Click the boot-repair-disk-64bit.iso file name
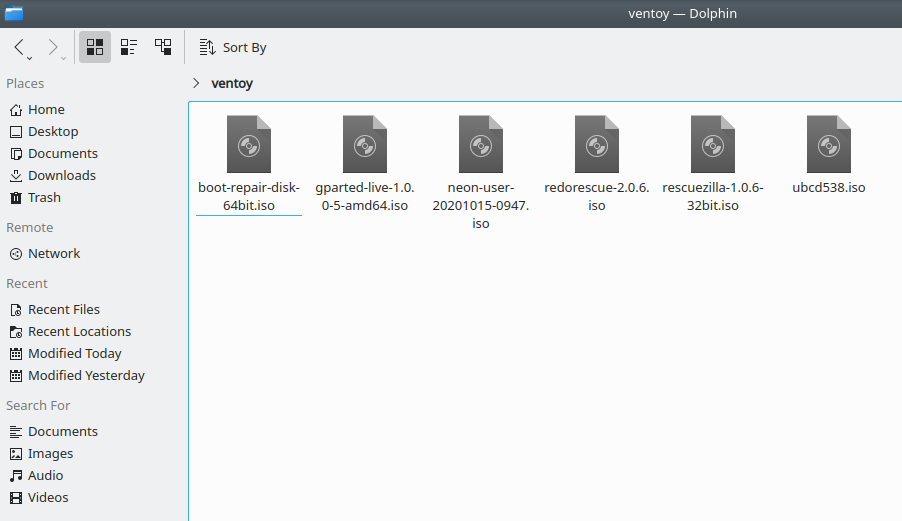The height and width of the screenshot is (521, 902). click(x=249, y=197)
